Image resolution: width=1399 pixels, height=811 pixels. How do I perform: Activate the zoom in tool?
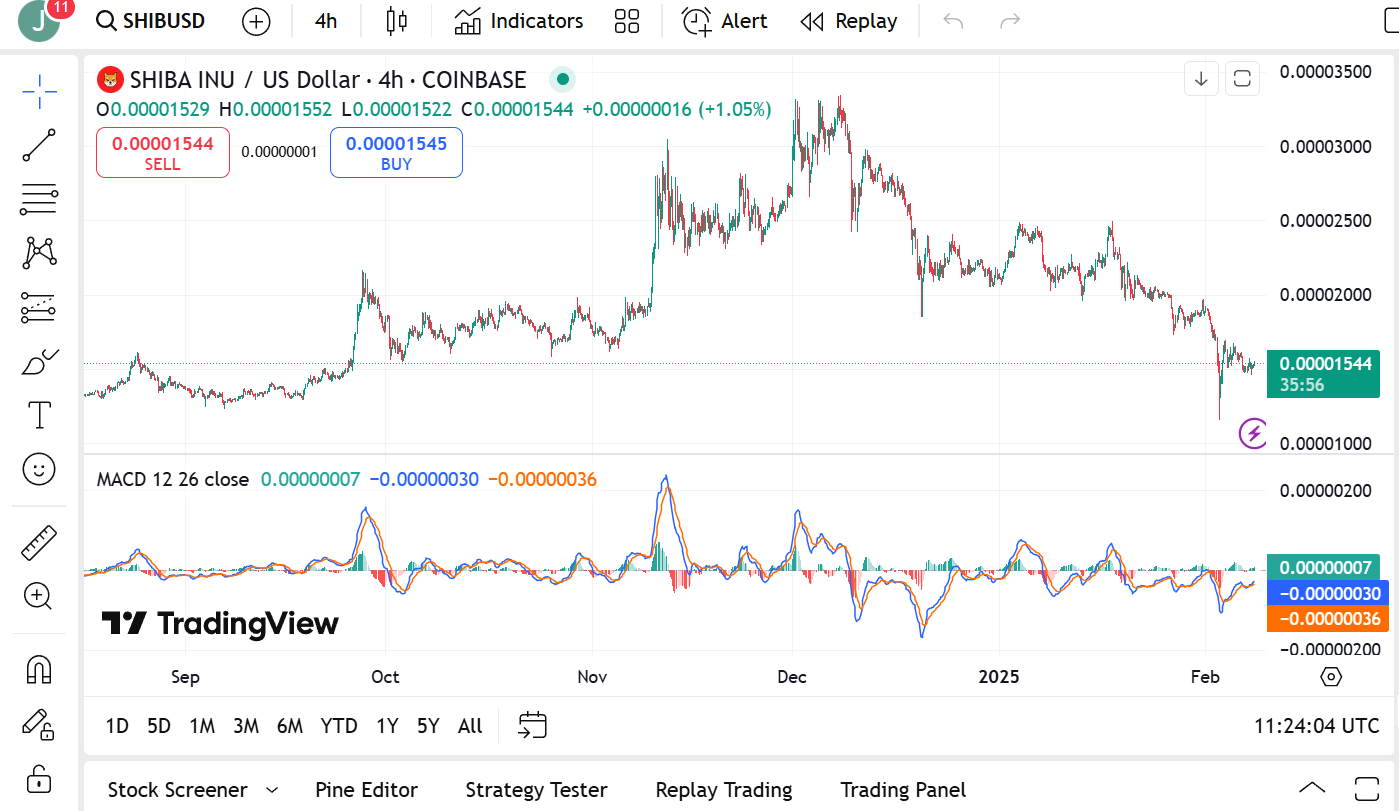(39, 597)
